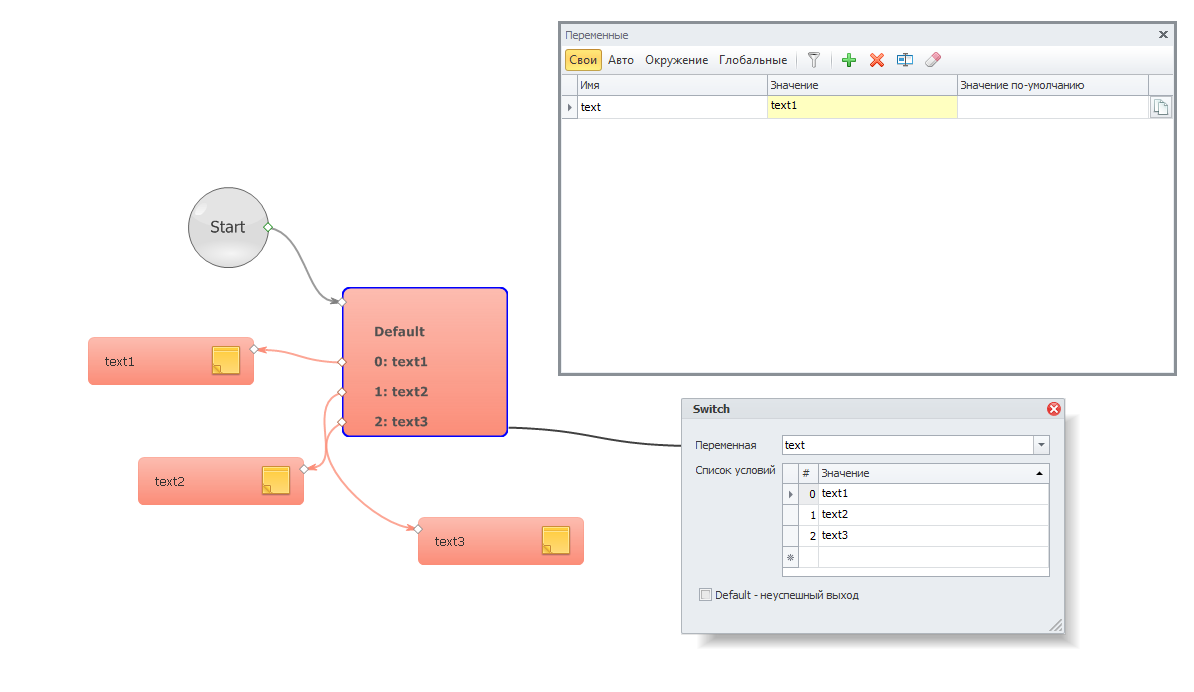The image size is (1194, 692).
Task: Add a new variable with green plus
Action: coord(849,60)
